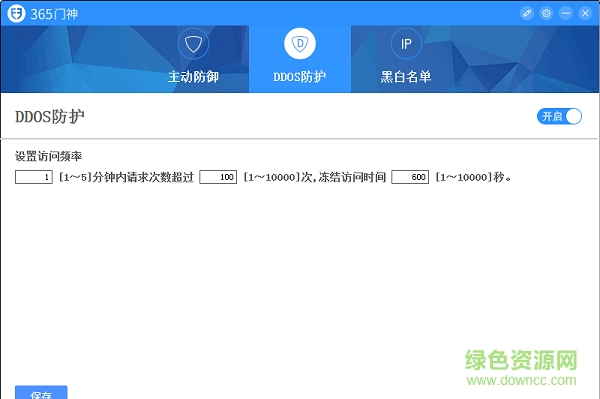Viewport: 600px width, 399px height.
Task: Click the text '[1~10000]次,冻结访问时间'
Action: [315, 178]
